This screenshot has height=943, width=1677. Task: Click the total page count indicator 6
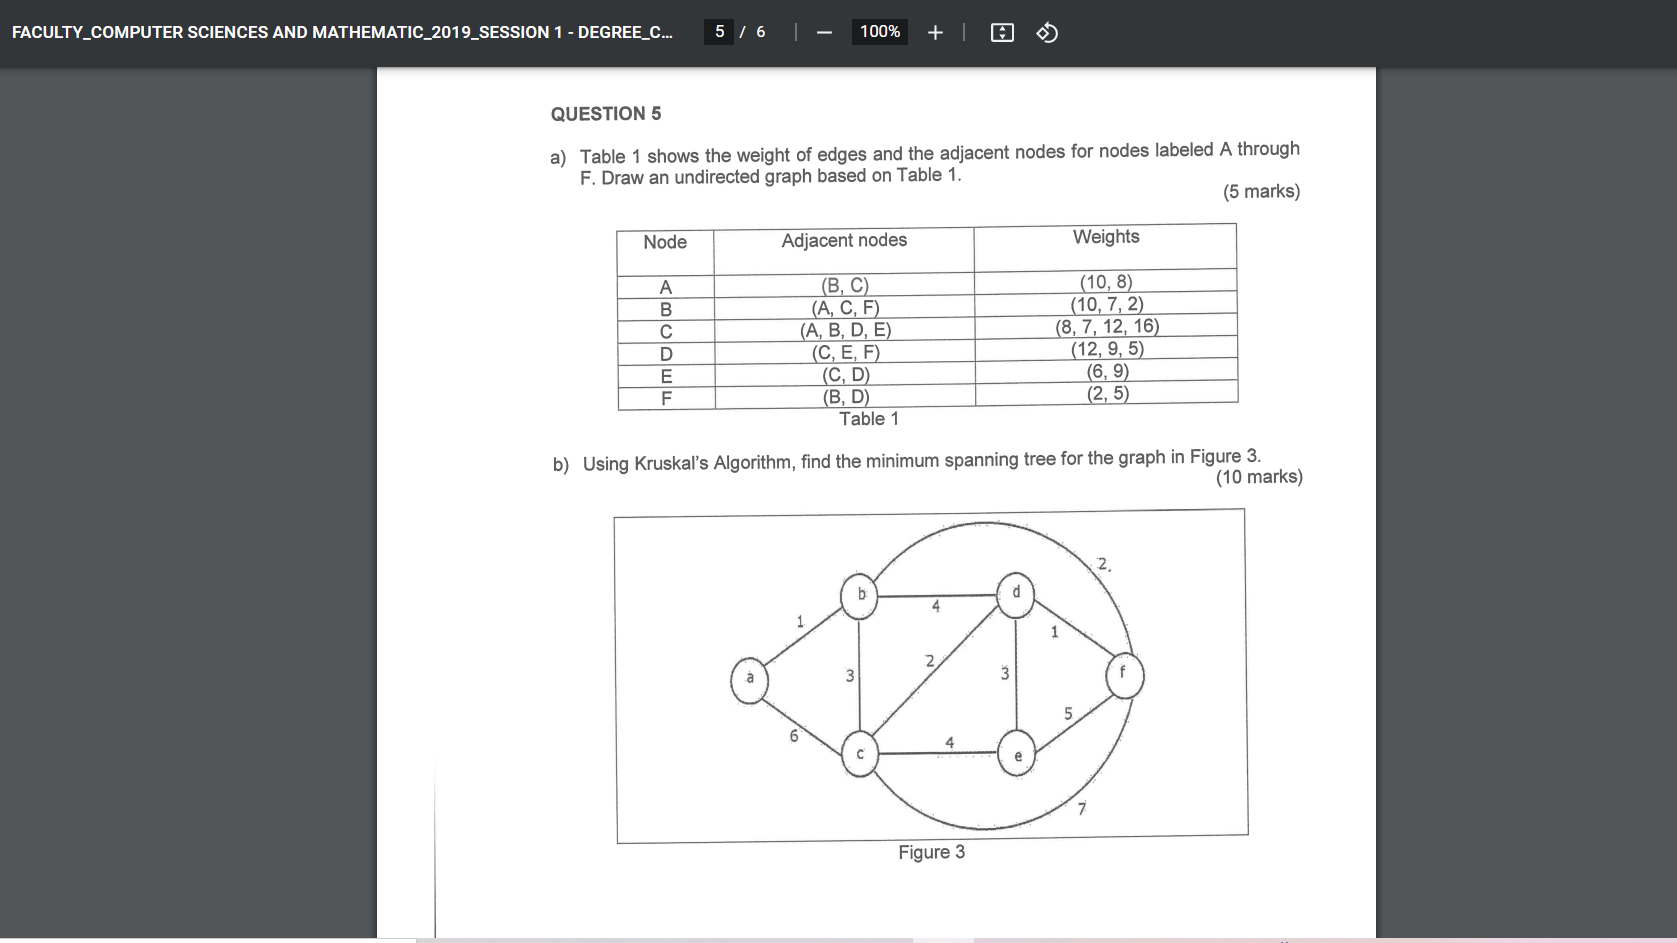[x=758, y=31]
